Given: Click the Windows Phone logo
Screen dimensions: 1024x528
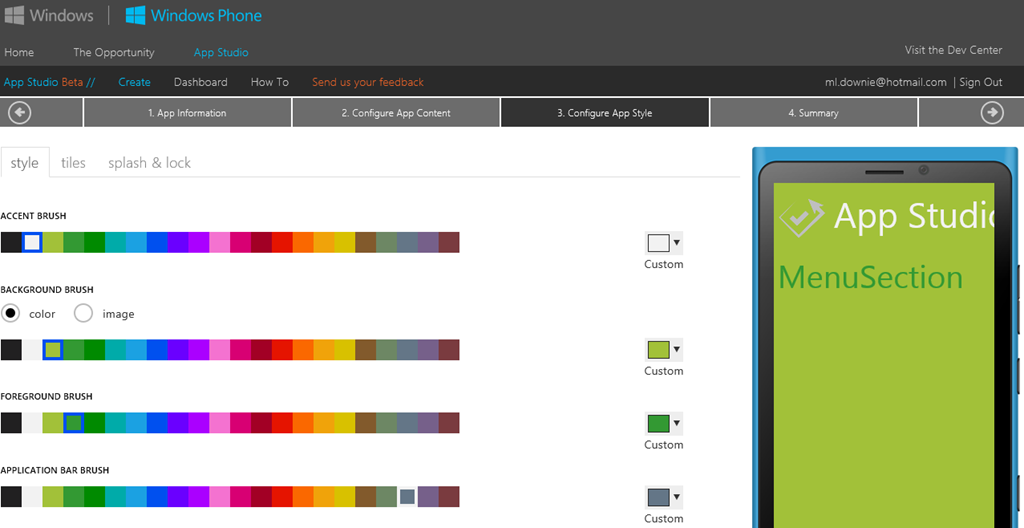Looking at the screenshot, I should pyautogui.click(x=193, y=15).
